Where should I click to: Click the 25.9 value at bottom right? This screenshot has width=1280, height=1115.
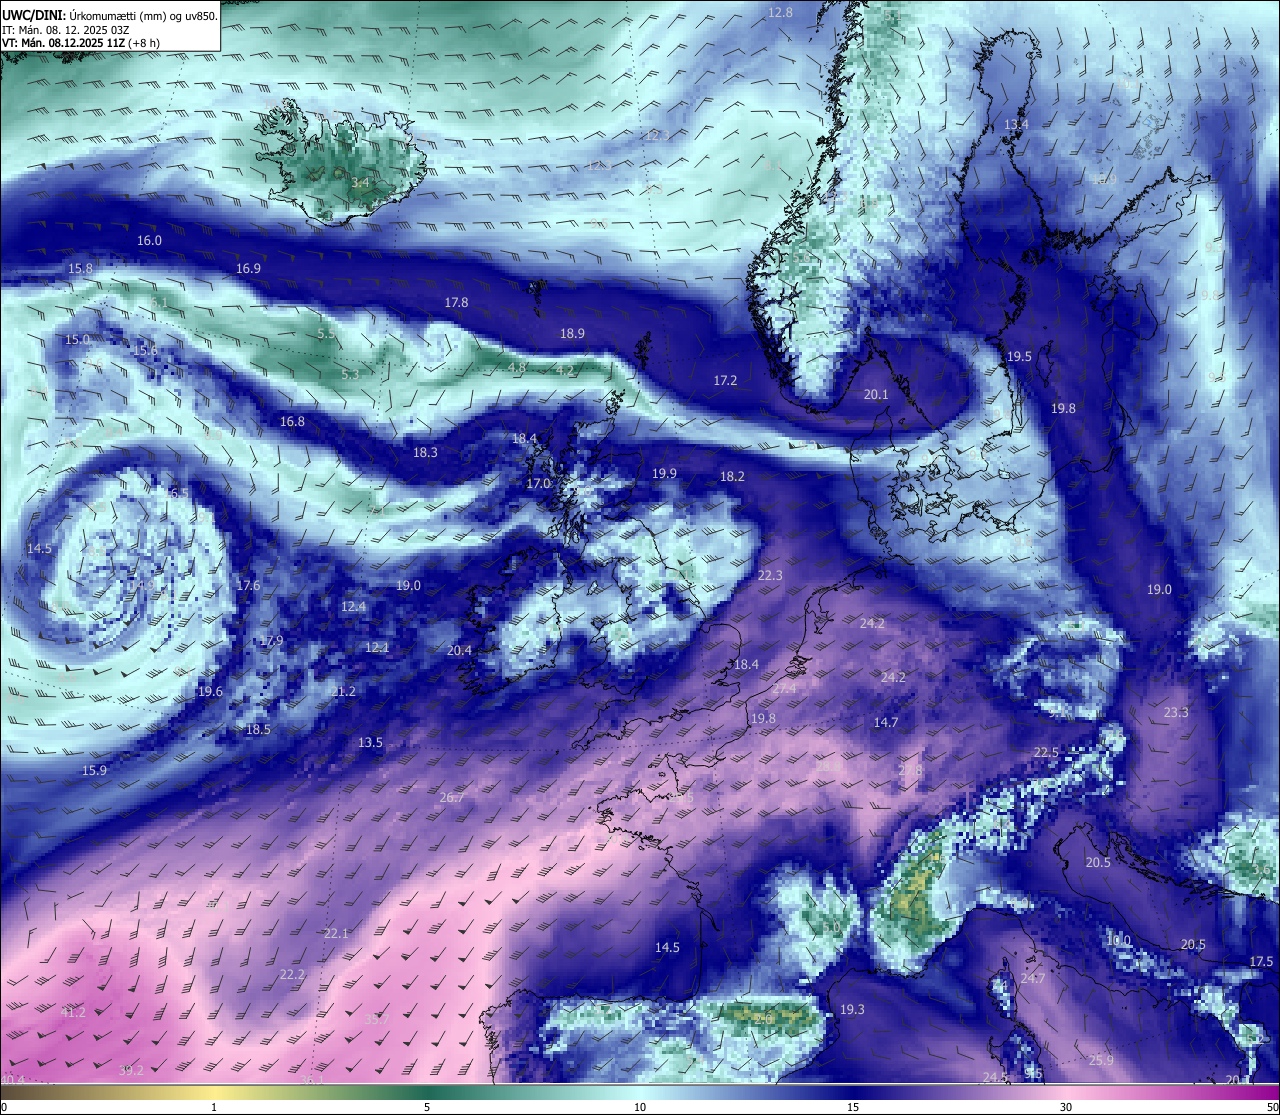(x=1101, y=1060)
